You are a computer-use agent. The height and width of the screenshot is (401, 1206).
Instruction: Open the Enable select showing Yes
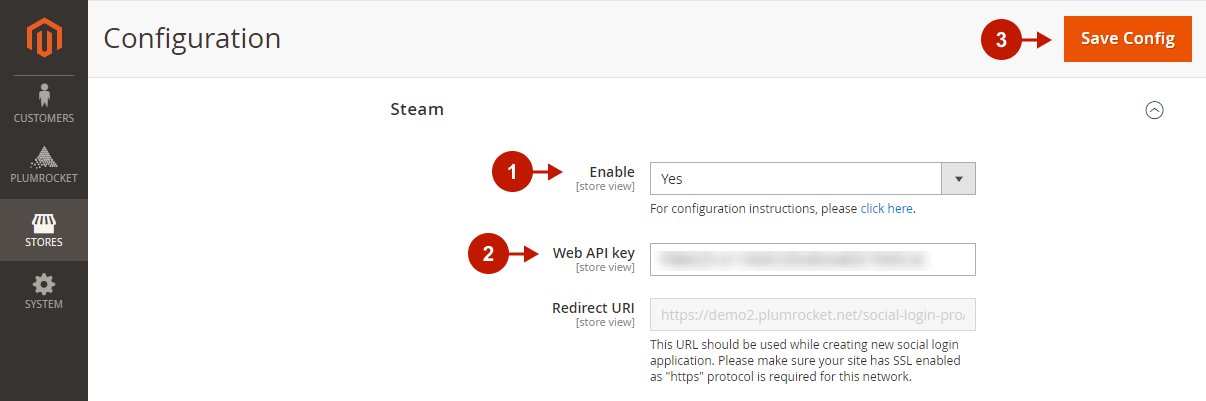coord(796,179)
